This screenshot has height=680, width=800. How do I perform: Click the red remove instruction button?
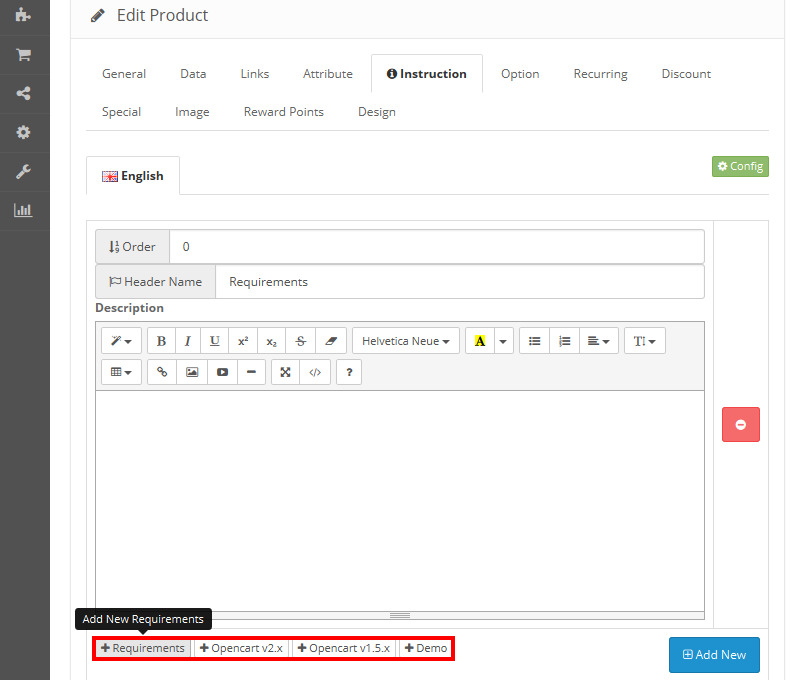(740, 424)
